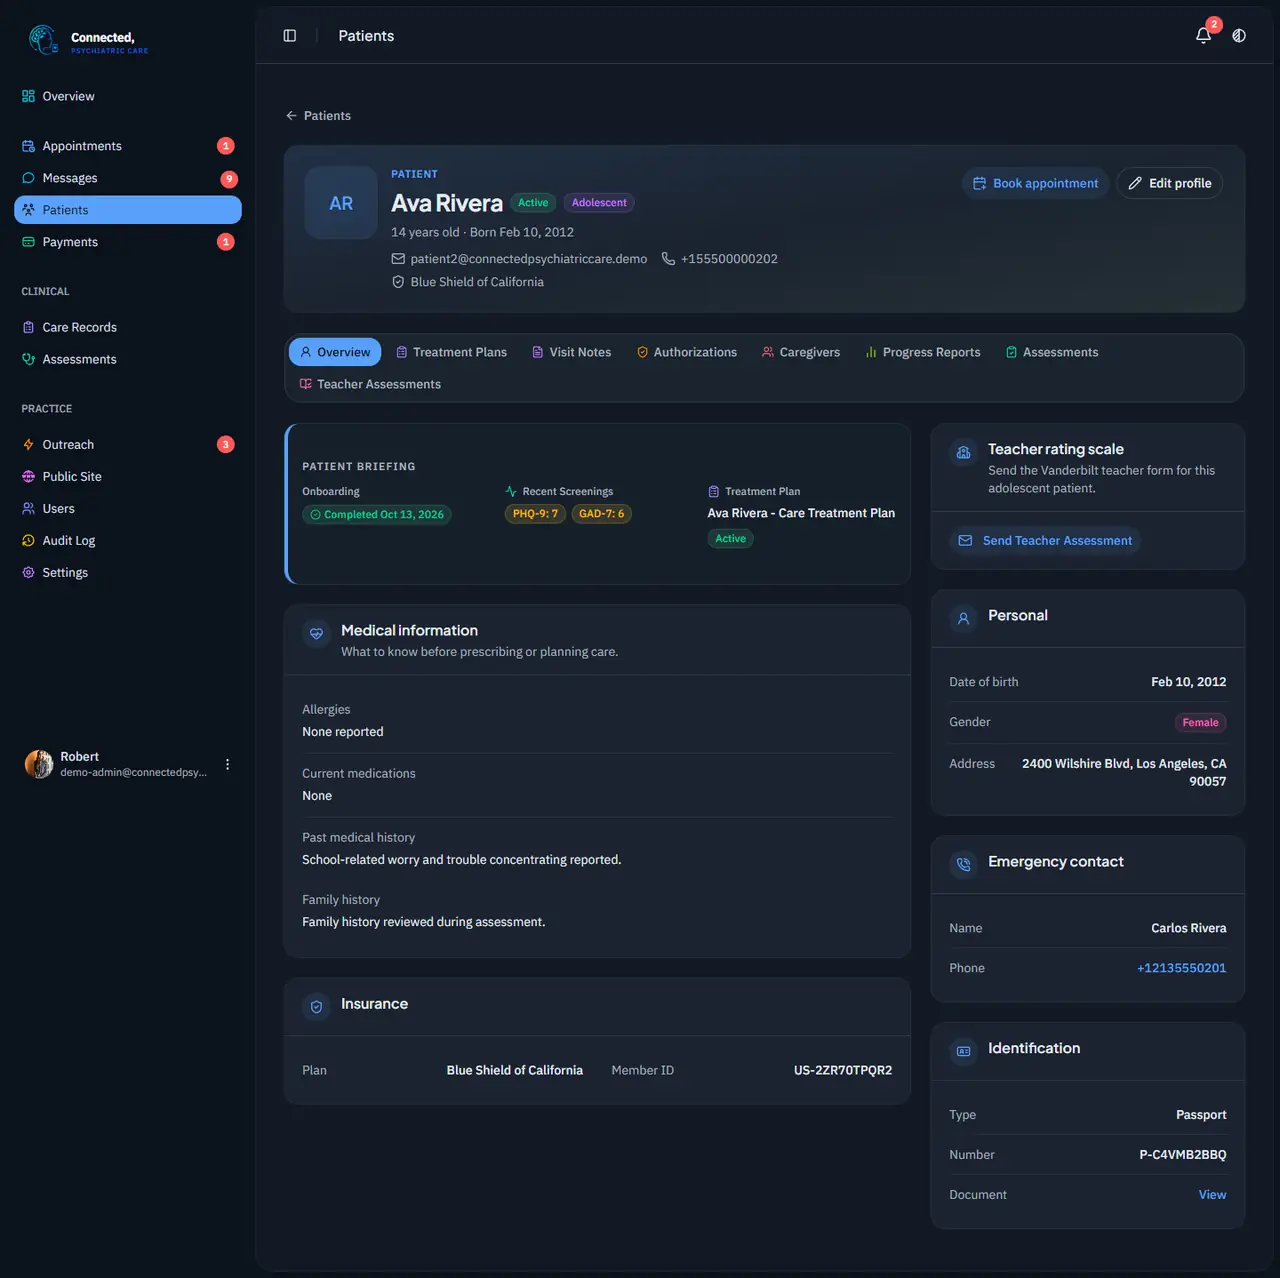Select Payments in the sidebar

[128, 242]
